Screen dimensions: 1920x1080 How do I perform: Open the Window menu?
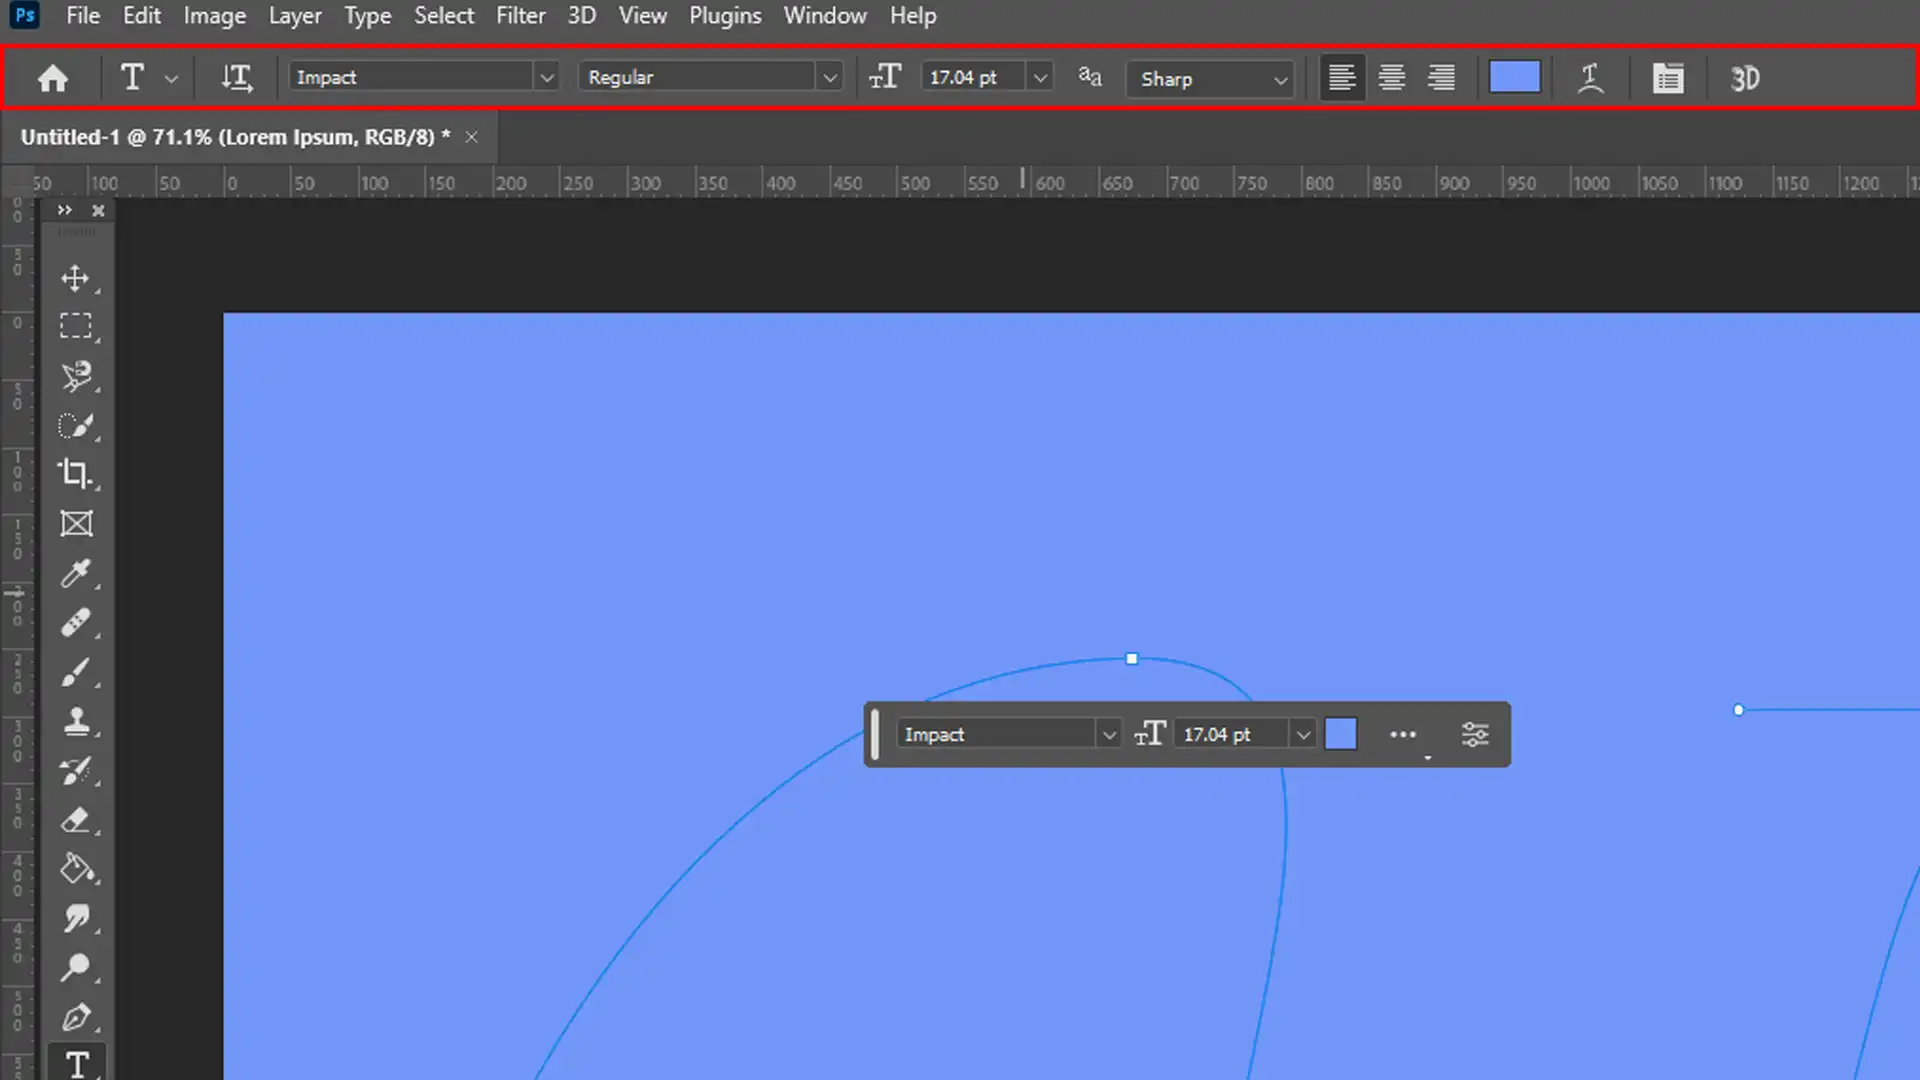coord(825,16)
